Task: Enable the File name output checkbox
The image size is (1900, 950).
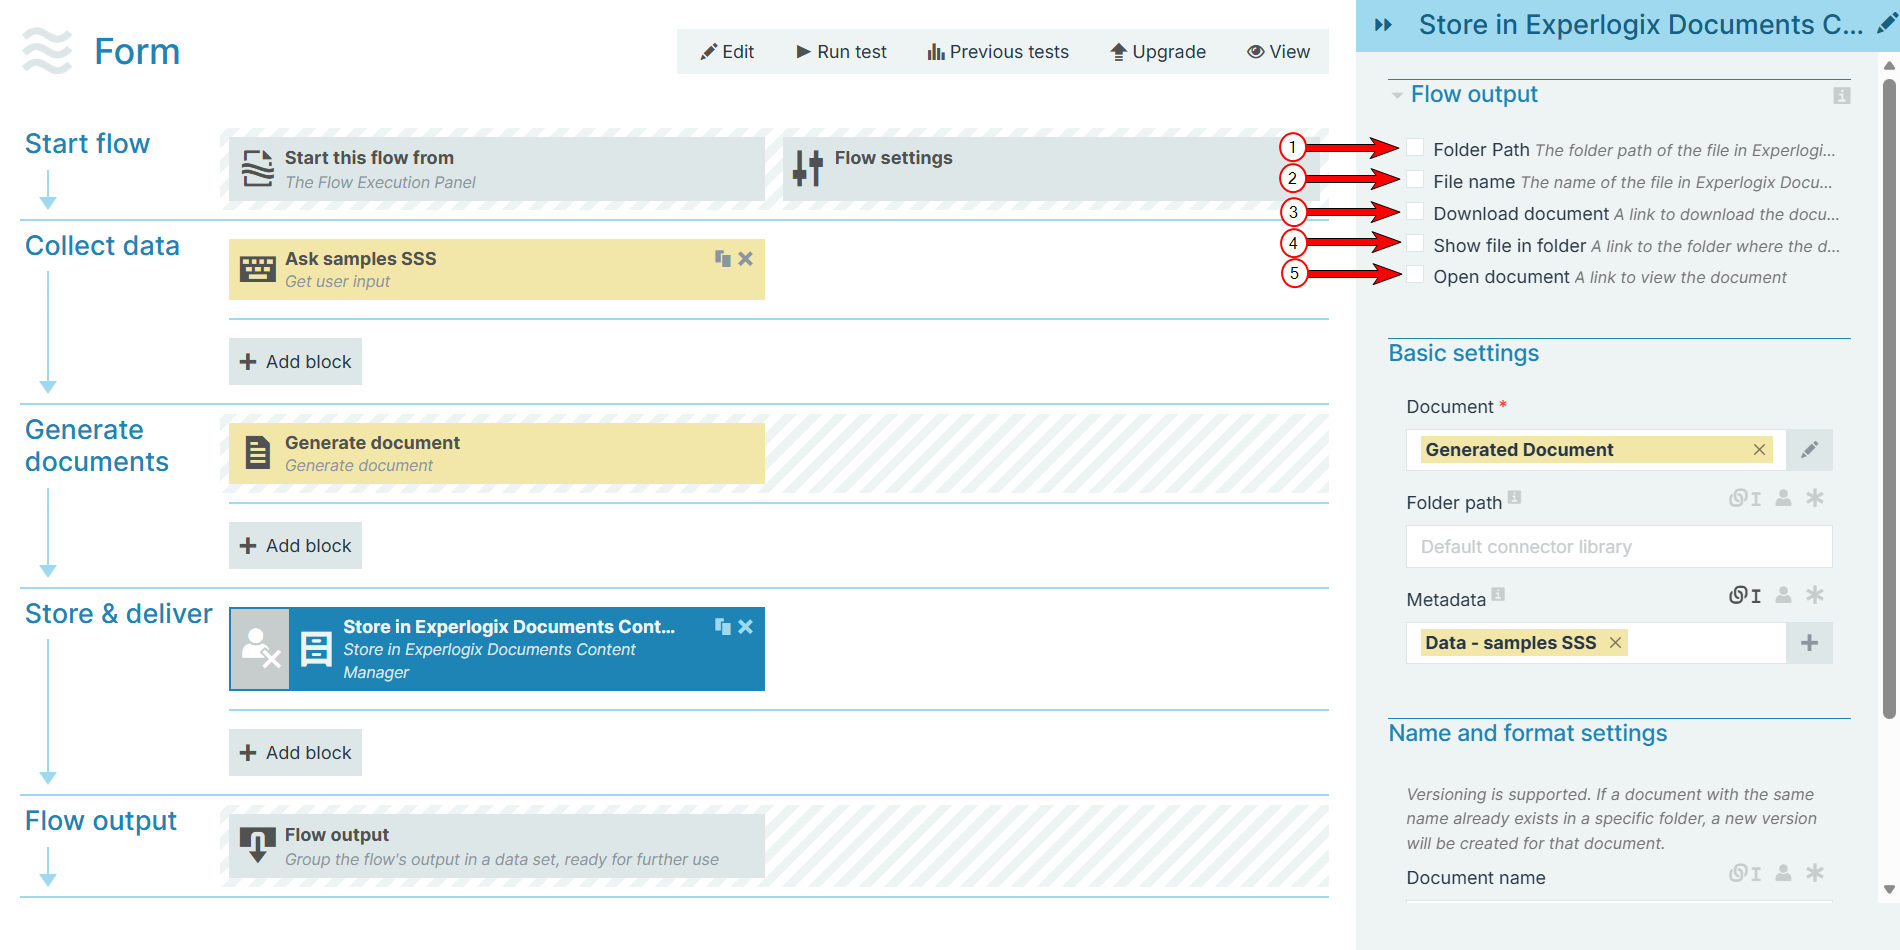Action: [x=1415, y=180]
